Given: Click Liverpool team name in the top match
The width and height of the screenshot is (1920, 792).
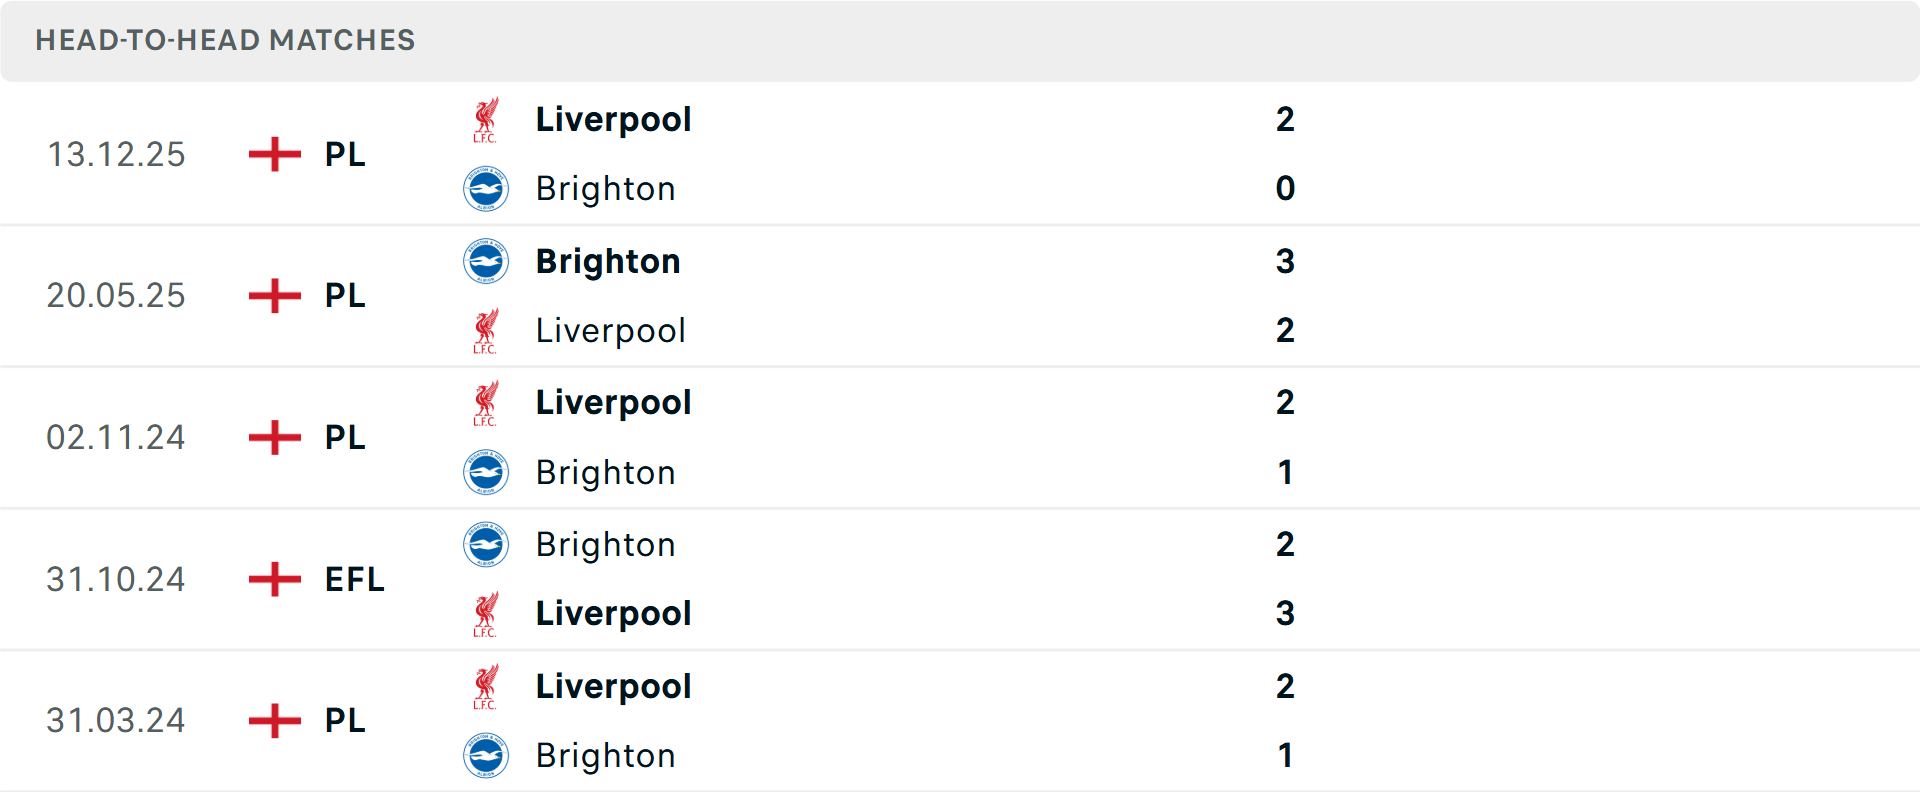Looking at the screenshot, I should 613,119.
